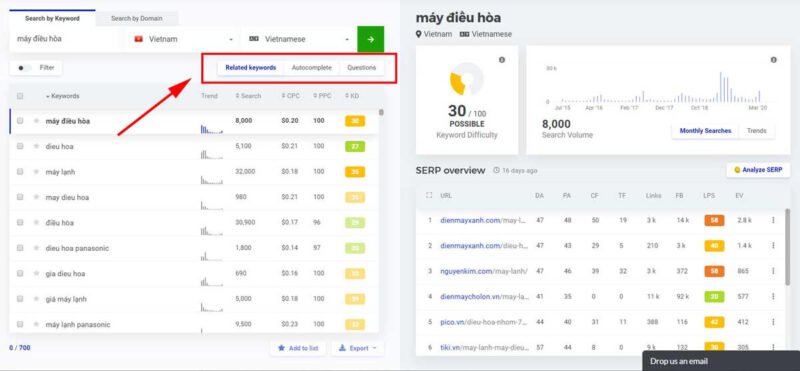This screenshot has width=800, height=371.
Task: Check the 'dieu hoa panasonic' row checkbox
Action: pyautogui.click(x=20, y=248)
